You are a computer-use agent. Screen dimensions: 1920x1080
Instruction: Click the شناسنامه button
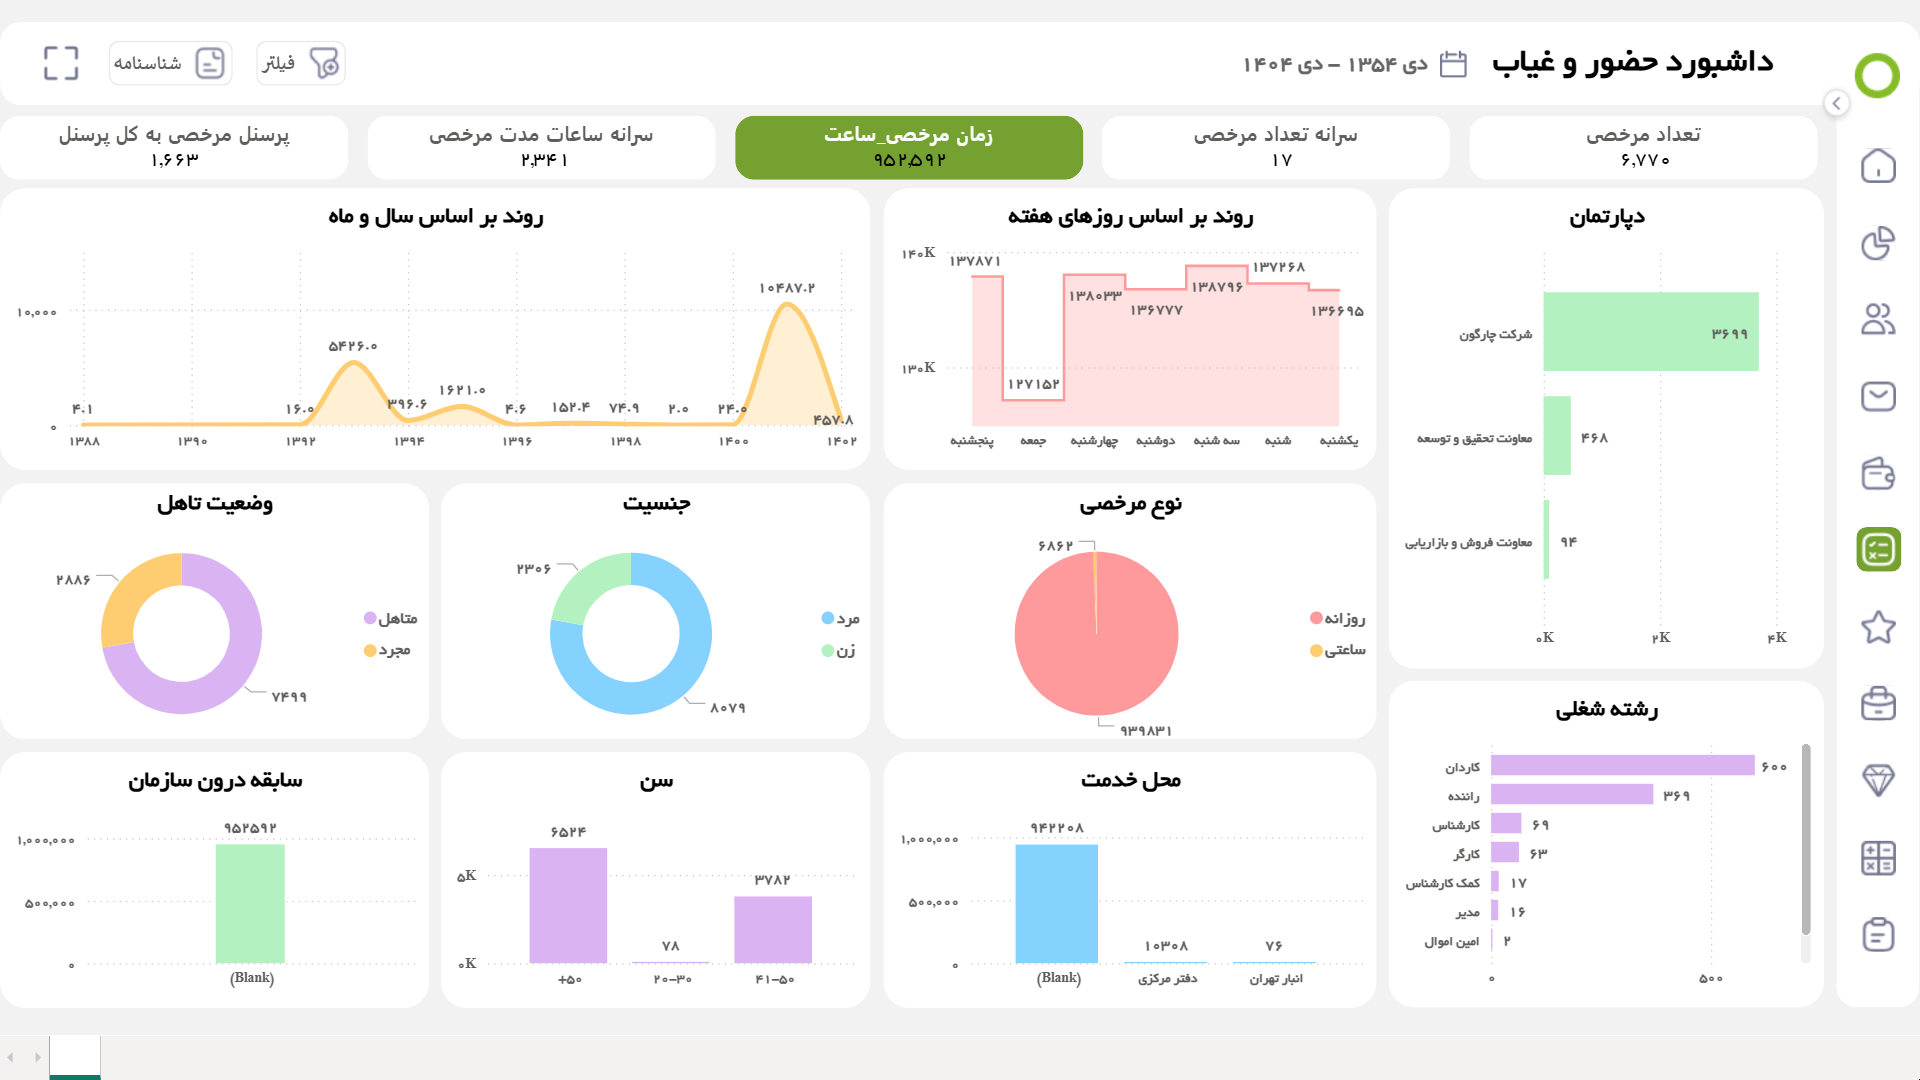[x=170, y=63]
